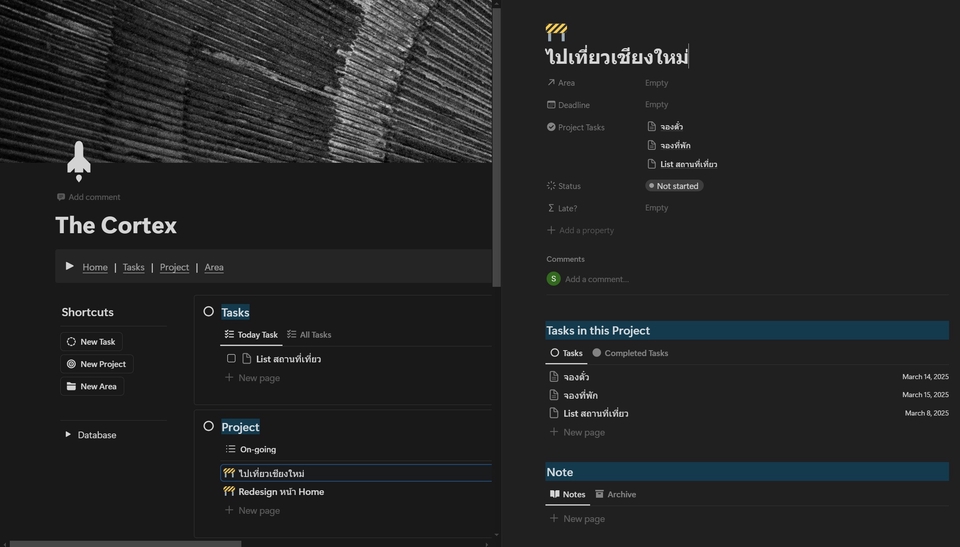Click the comment bubble icon beside Add comment
Image resolution: width=960 pixels, height=547 pixels.
coord(61,197)
